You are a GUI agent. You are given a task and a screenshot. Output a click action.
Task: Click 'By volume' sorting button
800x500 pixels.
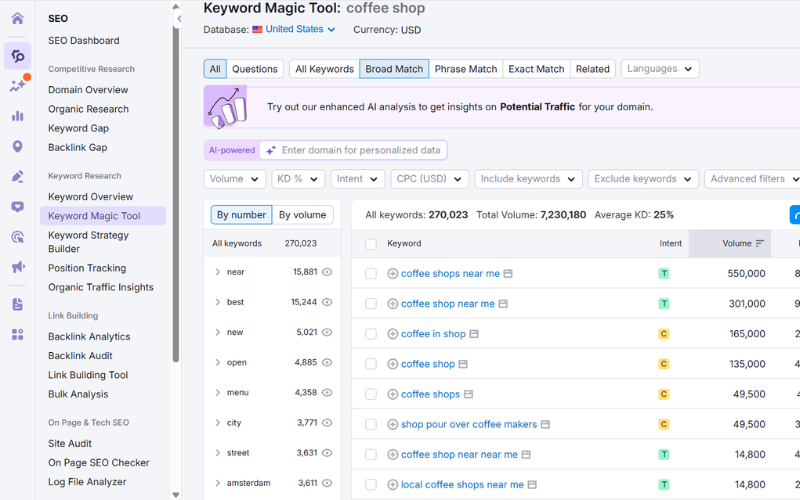[302, 215]
